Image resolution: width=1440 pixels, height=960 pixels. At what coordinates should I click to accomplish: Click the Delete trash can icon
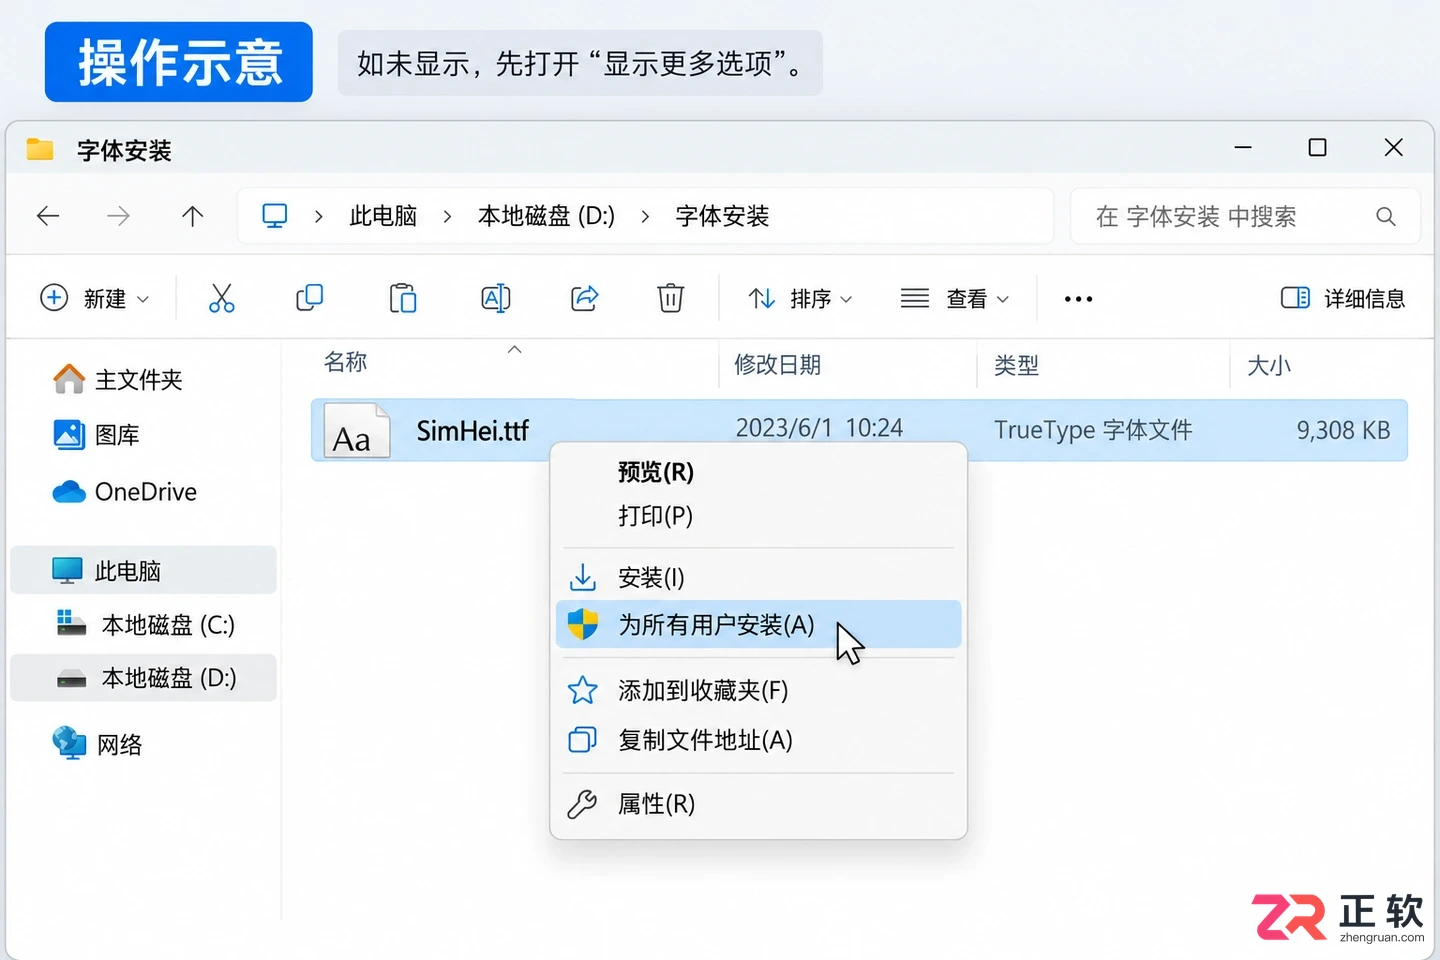(670, 298)
